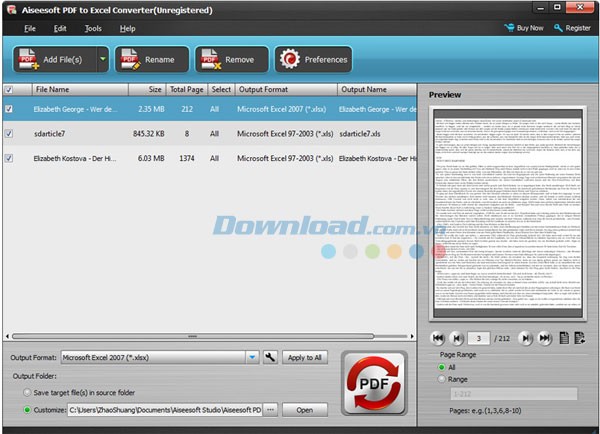Go to last page in preview
The height and width of the screenshot is (434, 600).
[545, 338]
